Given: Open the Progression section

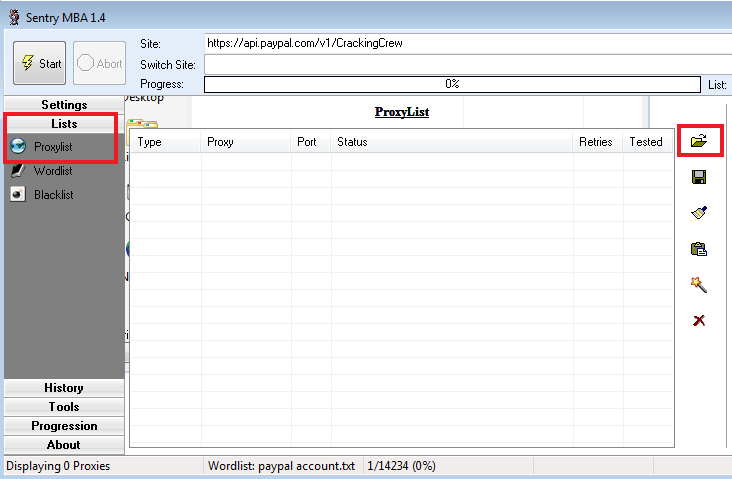Looking at the screenshot, I should (x=64, y=426).
